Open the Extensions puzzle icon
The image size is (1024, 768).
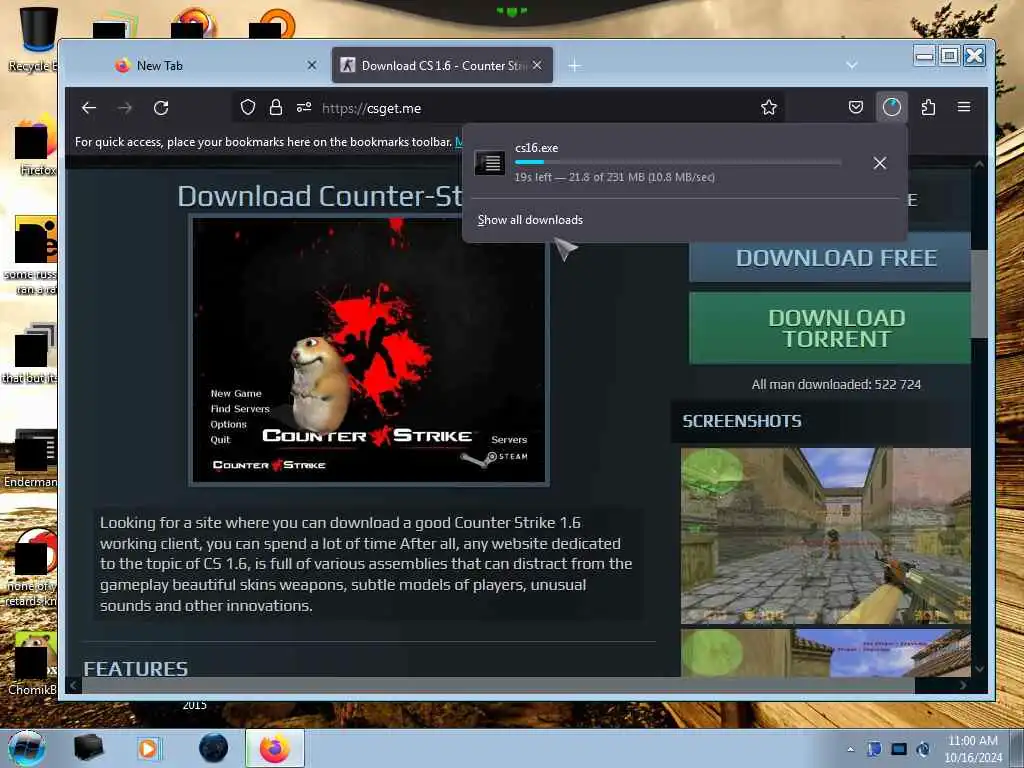pyautogui.click(x=928, y=107)
